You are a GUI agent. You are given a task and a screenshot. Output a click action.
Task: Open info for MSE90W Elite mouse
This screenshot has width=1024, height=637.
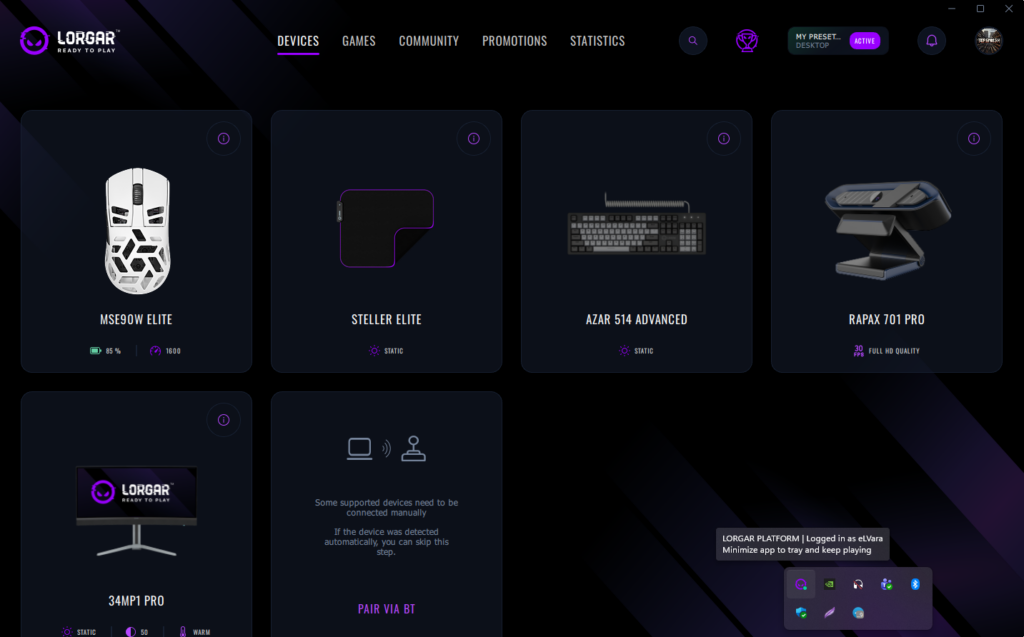click(x=223, y=139)
